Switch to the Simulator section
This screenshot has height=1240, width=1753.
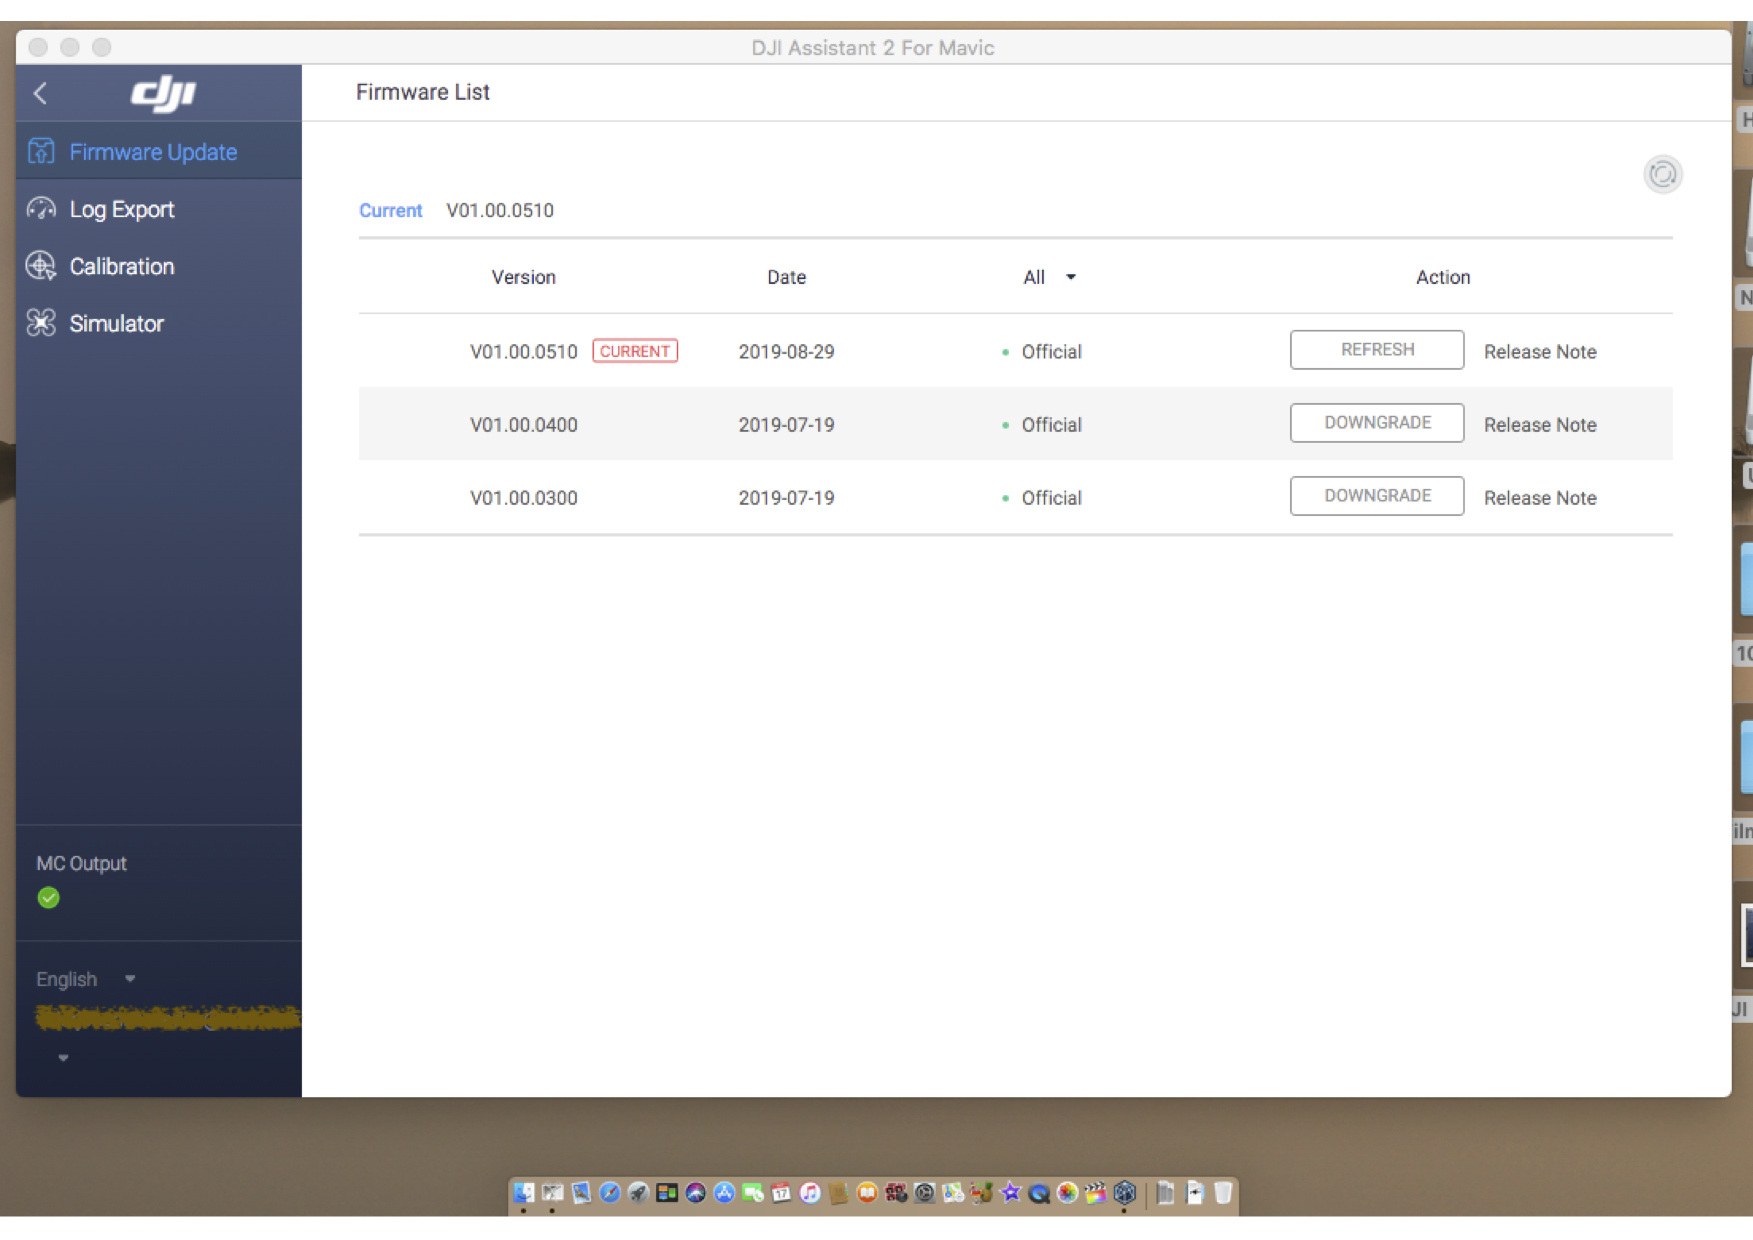116,323
